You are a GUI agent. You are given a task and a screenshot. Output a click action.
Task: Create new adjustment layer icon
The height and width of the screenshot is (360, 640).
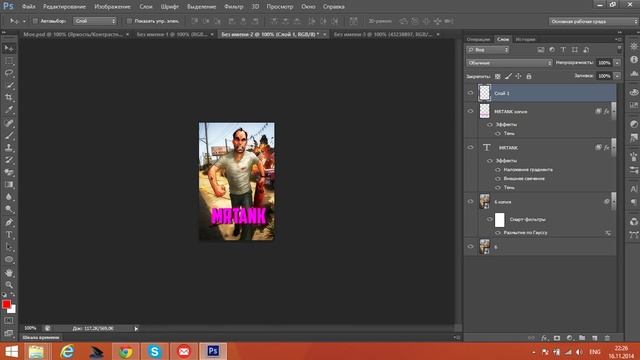tap(570, 338)
